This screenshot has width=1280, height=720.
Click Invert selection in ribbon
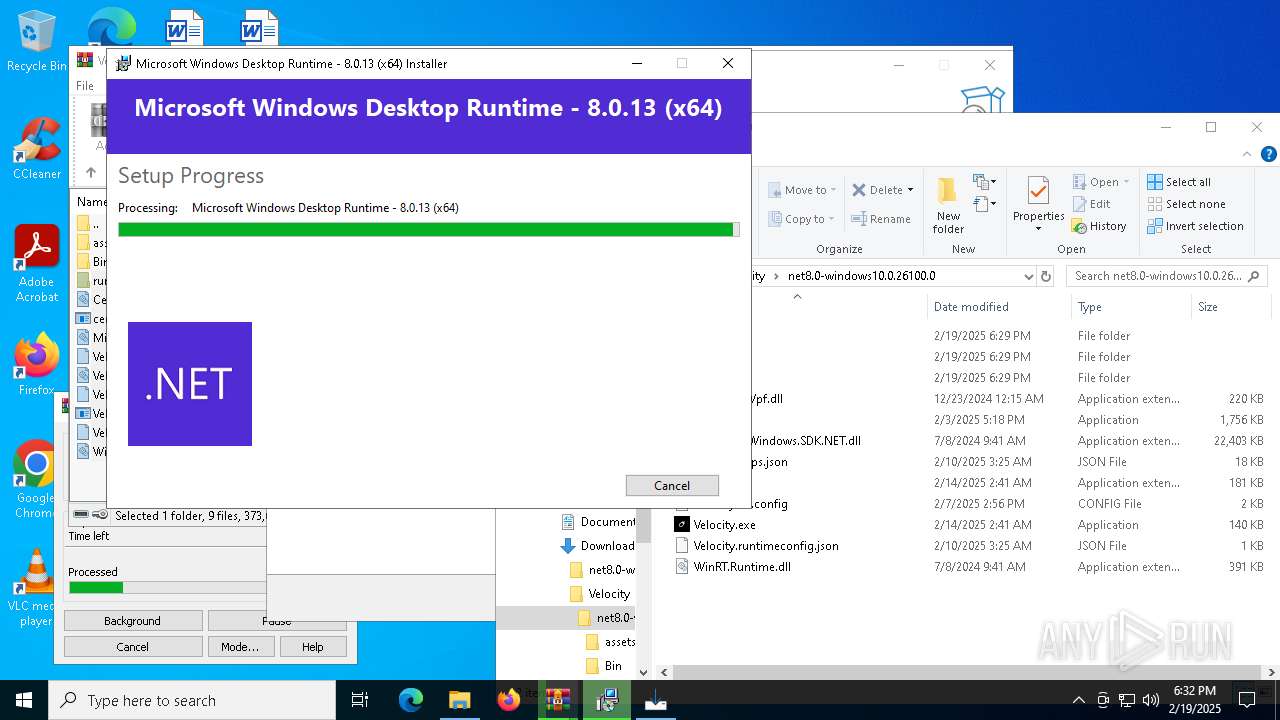(1196, 226)
